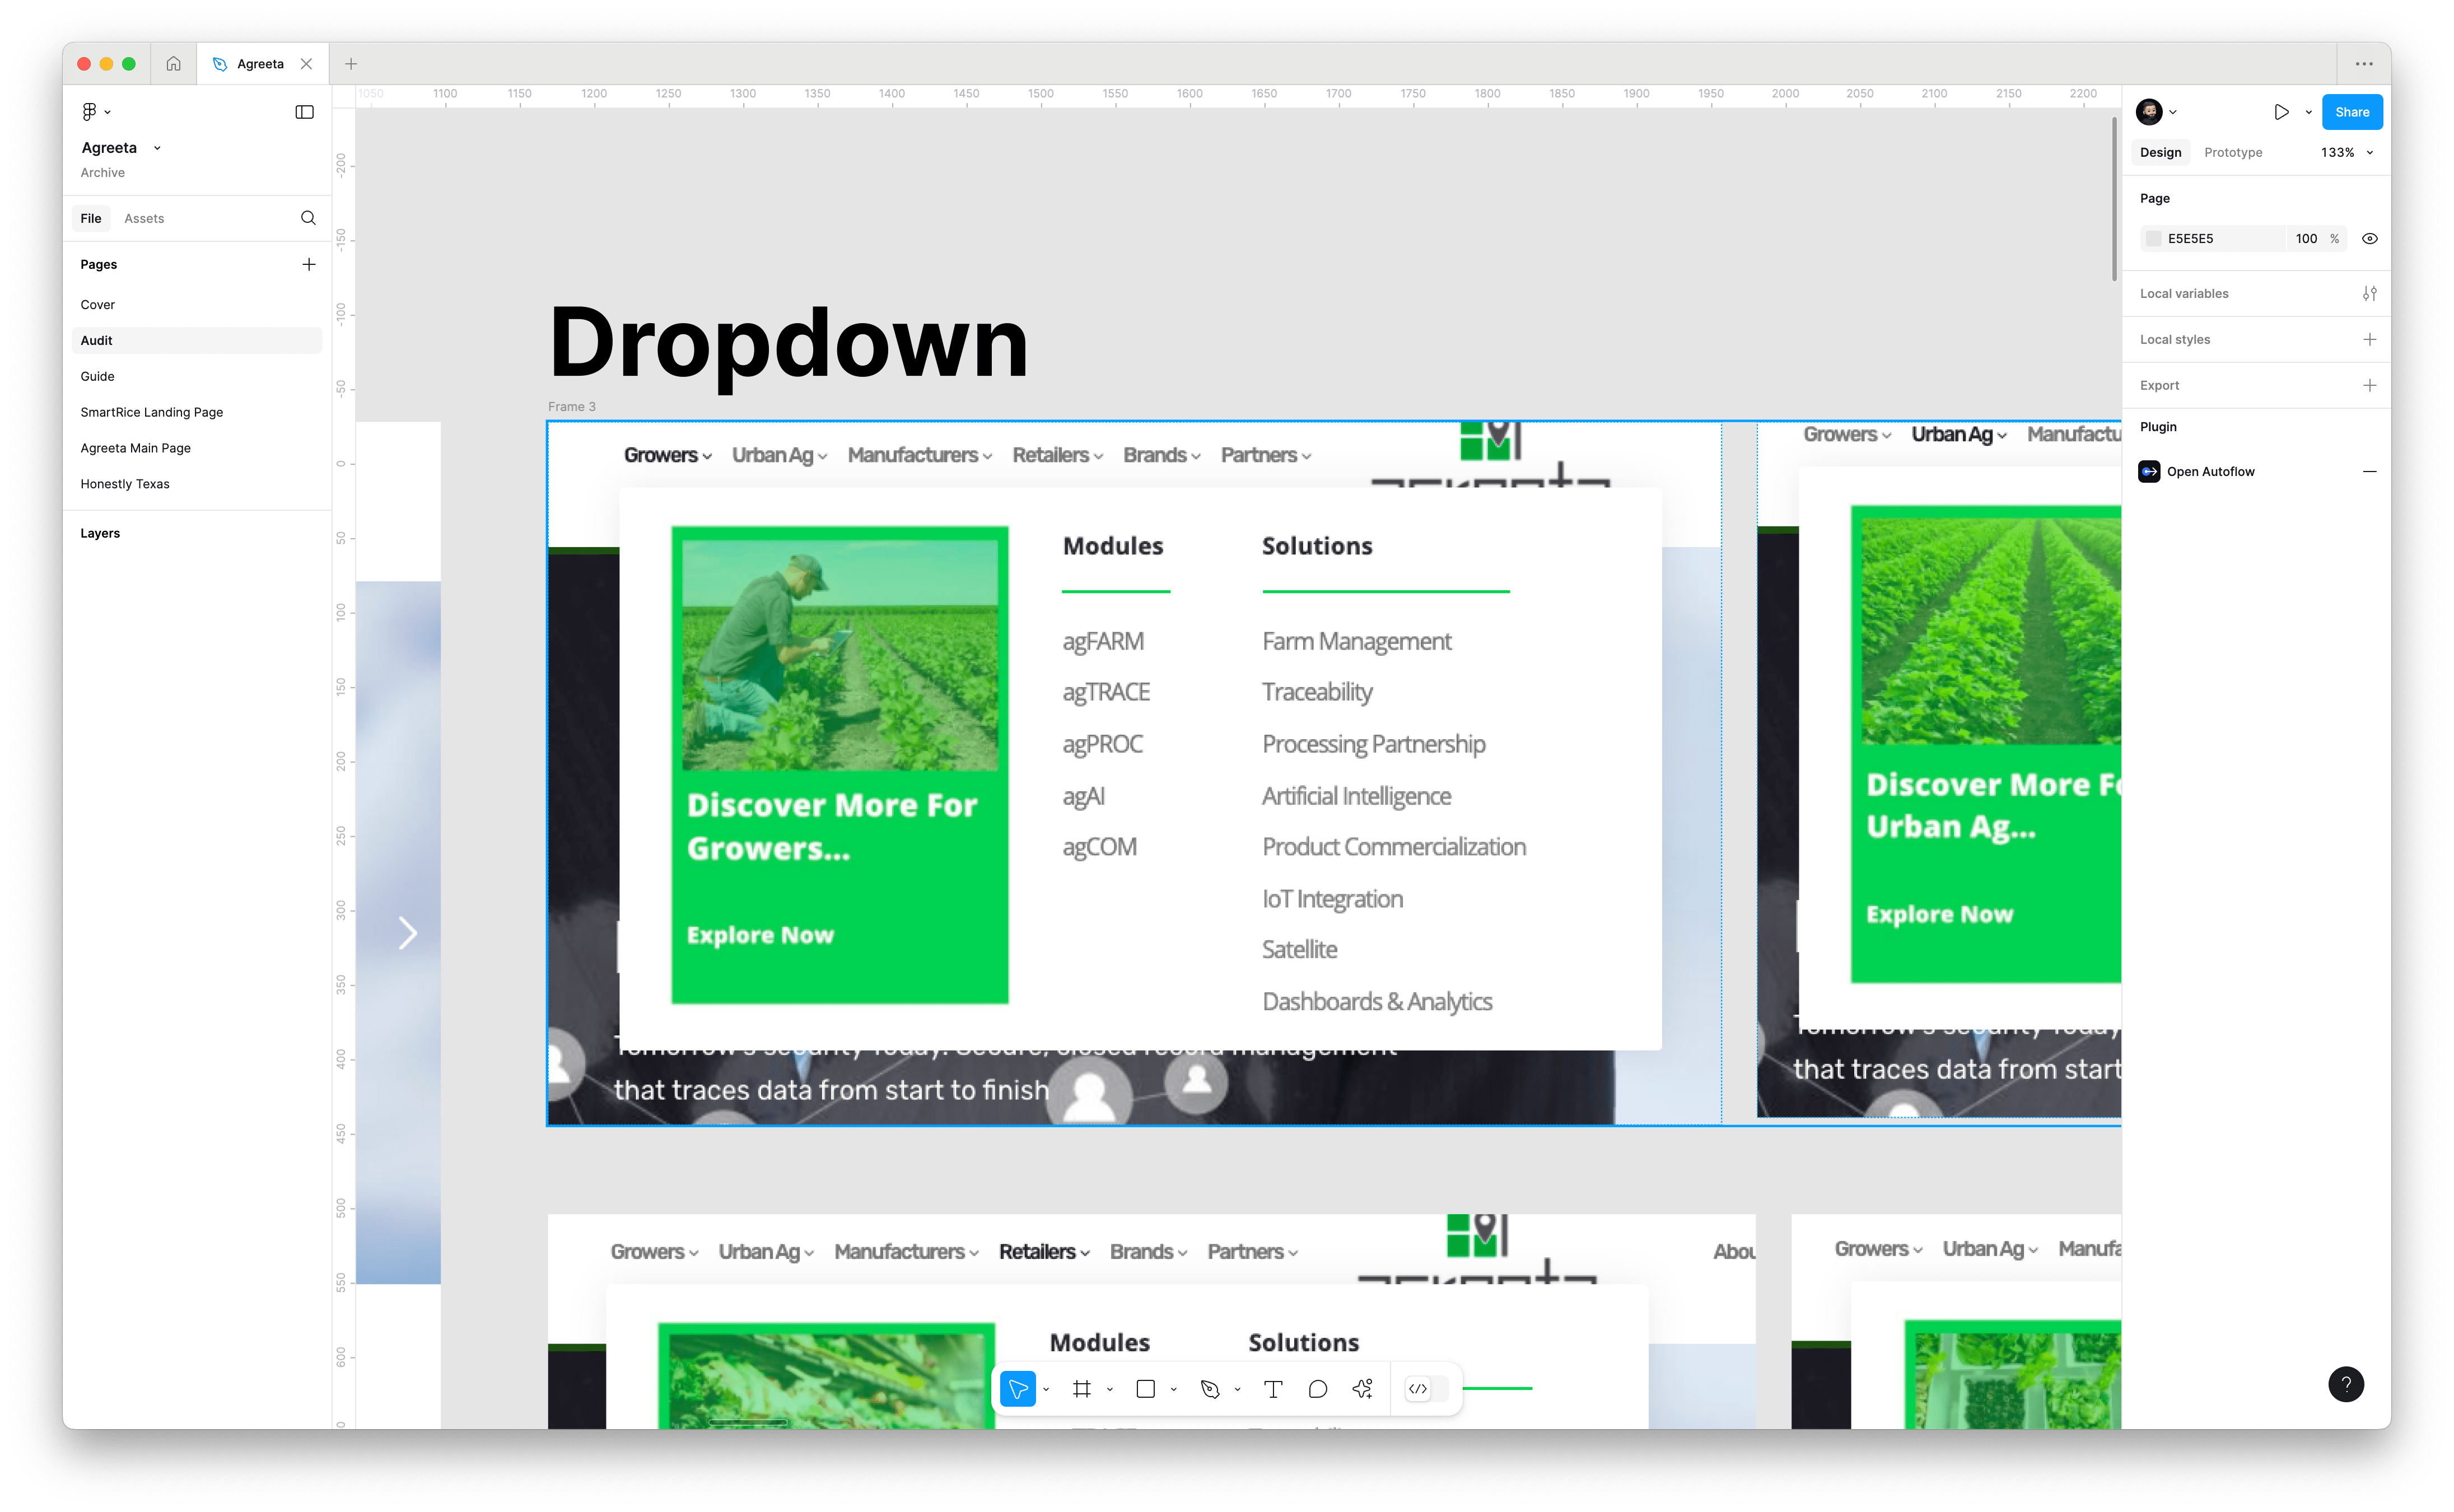The width and height of the screenshot is (2454, 1512).
Task: Open the three-dot overflow menu
Action: pyautogui.click(x=2364, y=64)
